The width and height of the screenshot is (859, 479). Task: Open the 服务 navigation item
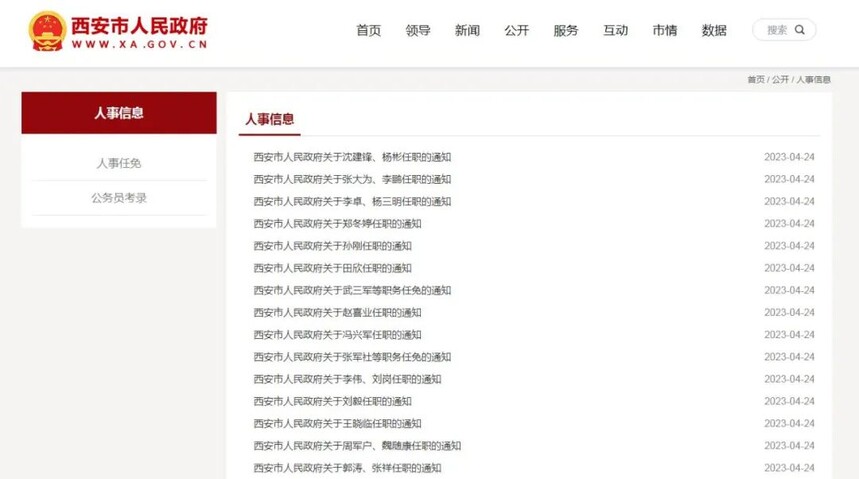pyautogui.click(x=565, y=30)
